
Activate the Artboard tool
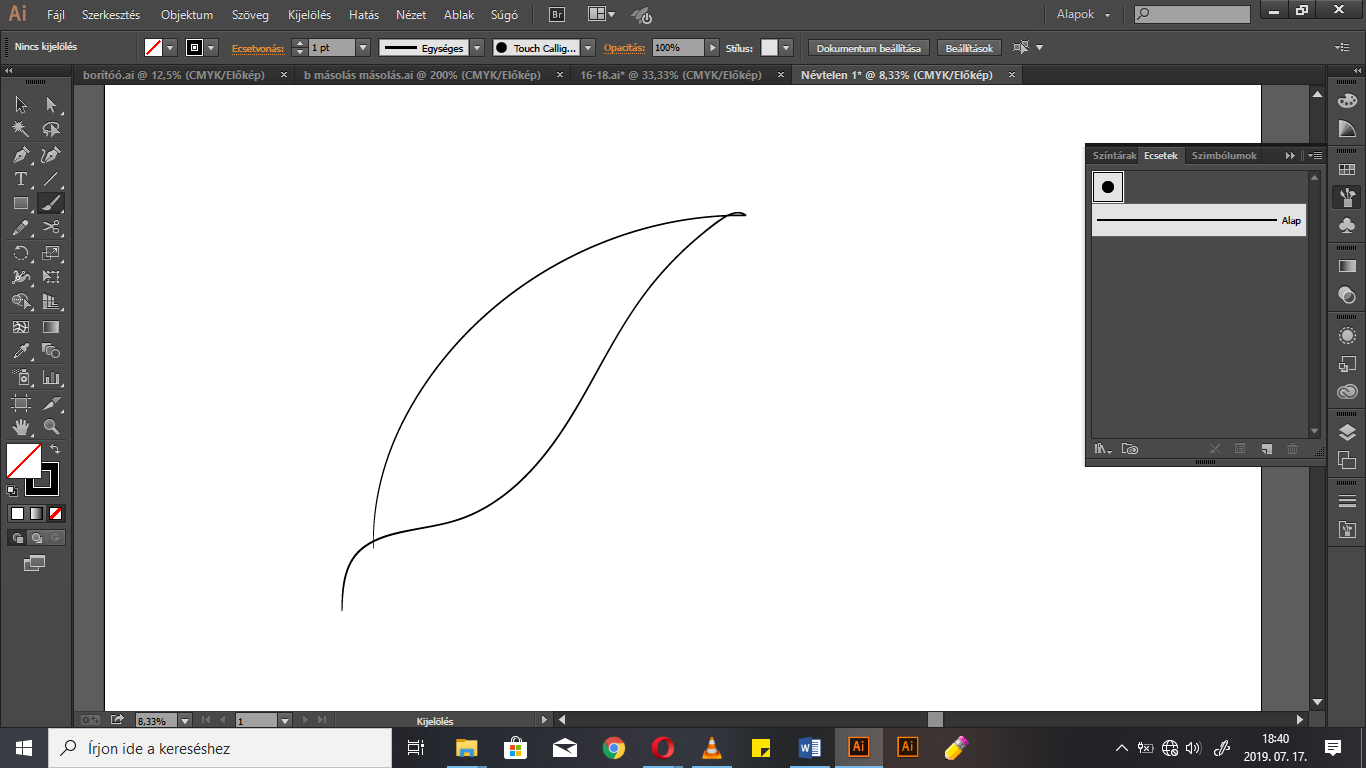point(21,403)
